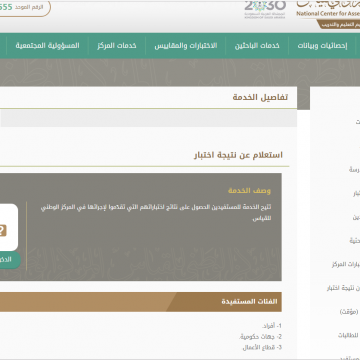The height and width of the screenshot is (360, 360).
Task: Open the المسؤولية المجتمعية menu
Action: (x=47, y=46)
